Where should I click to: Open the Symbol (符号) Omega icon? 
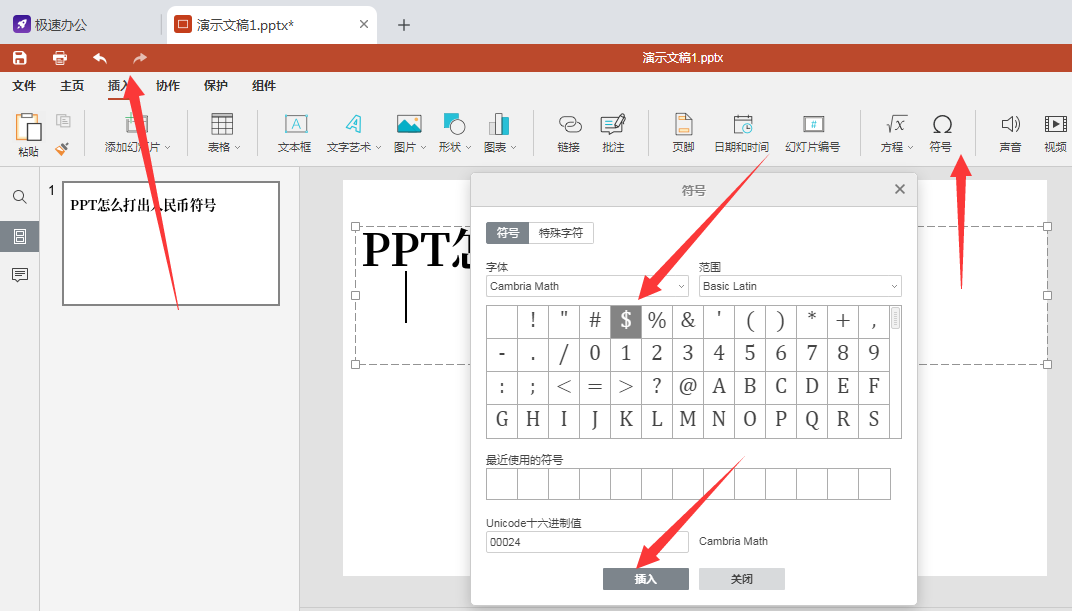[941, 132]
